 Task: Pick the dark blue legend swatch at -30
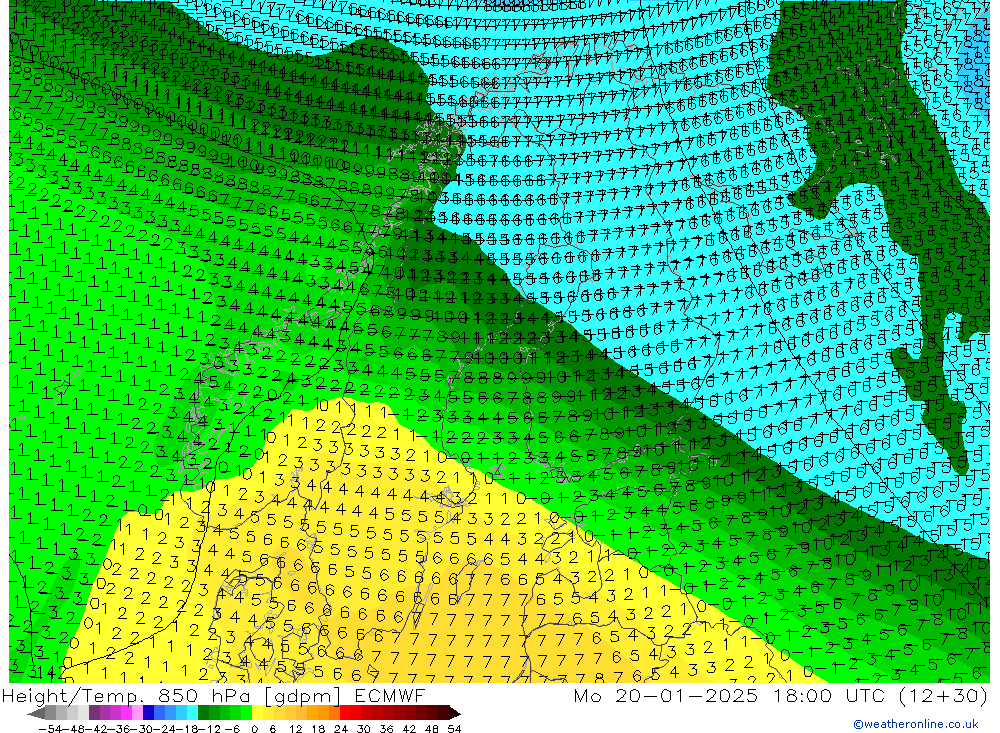point(148,713)
